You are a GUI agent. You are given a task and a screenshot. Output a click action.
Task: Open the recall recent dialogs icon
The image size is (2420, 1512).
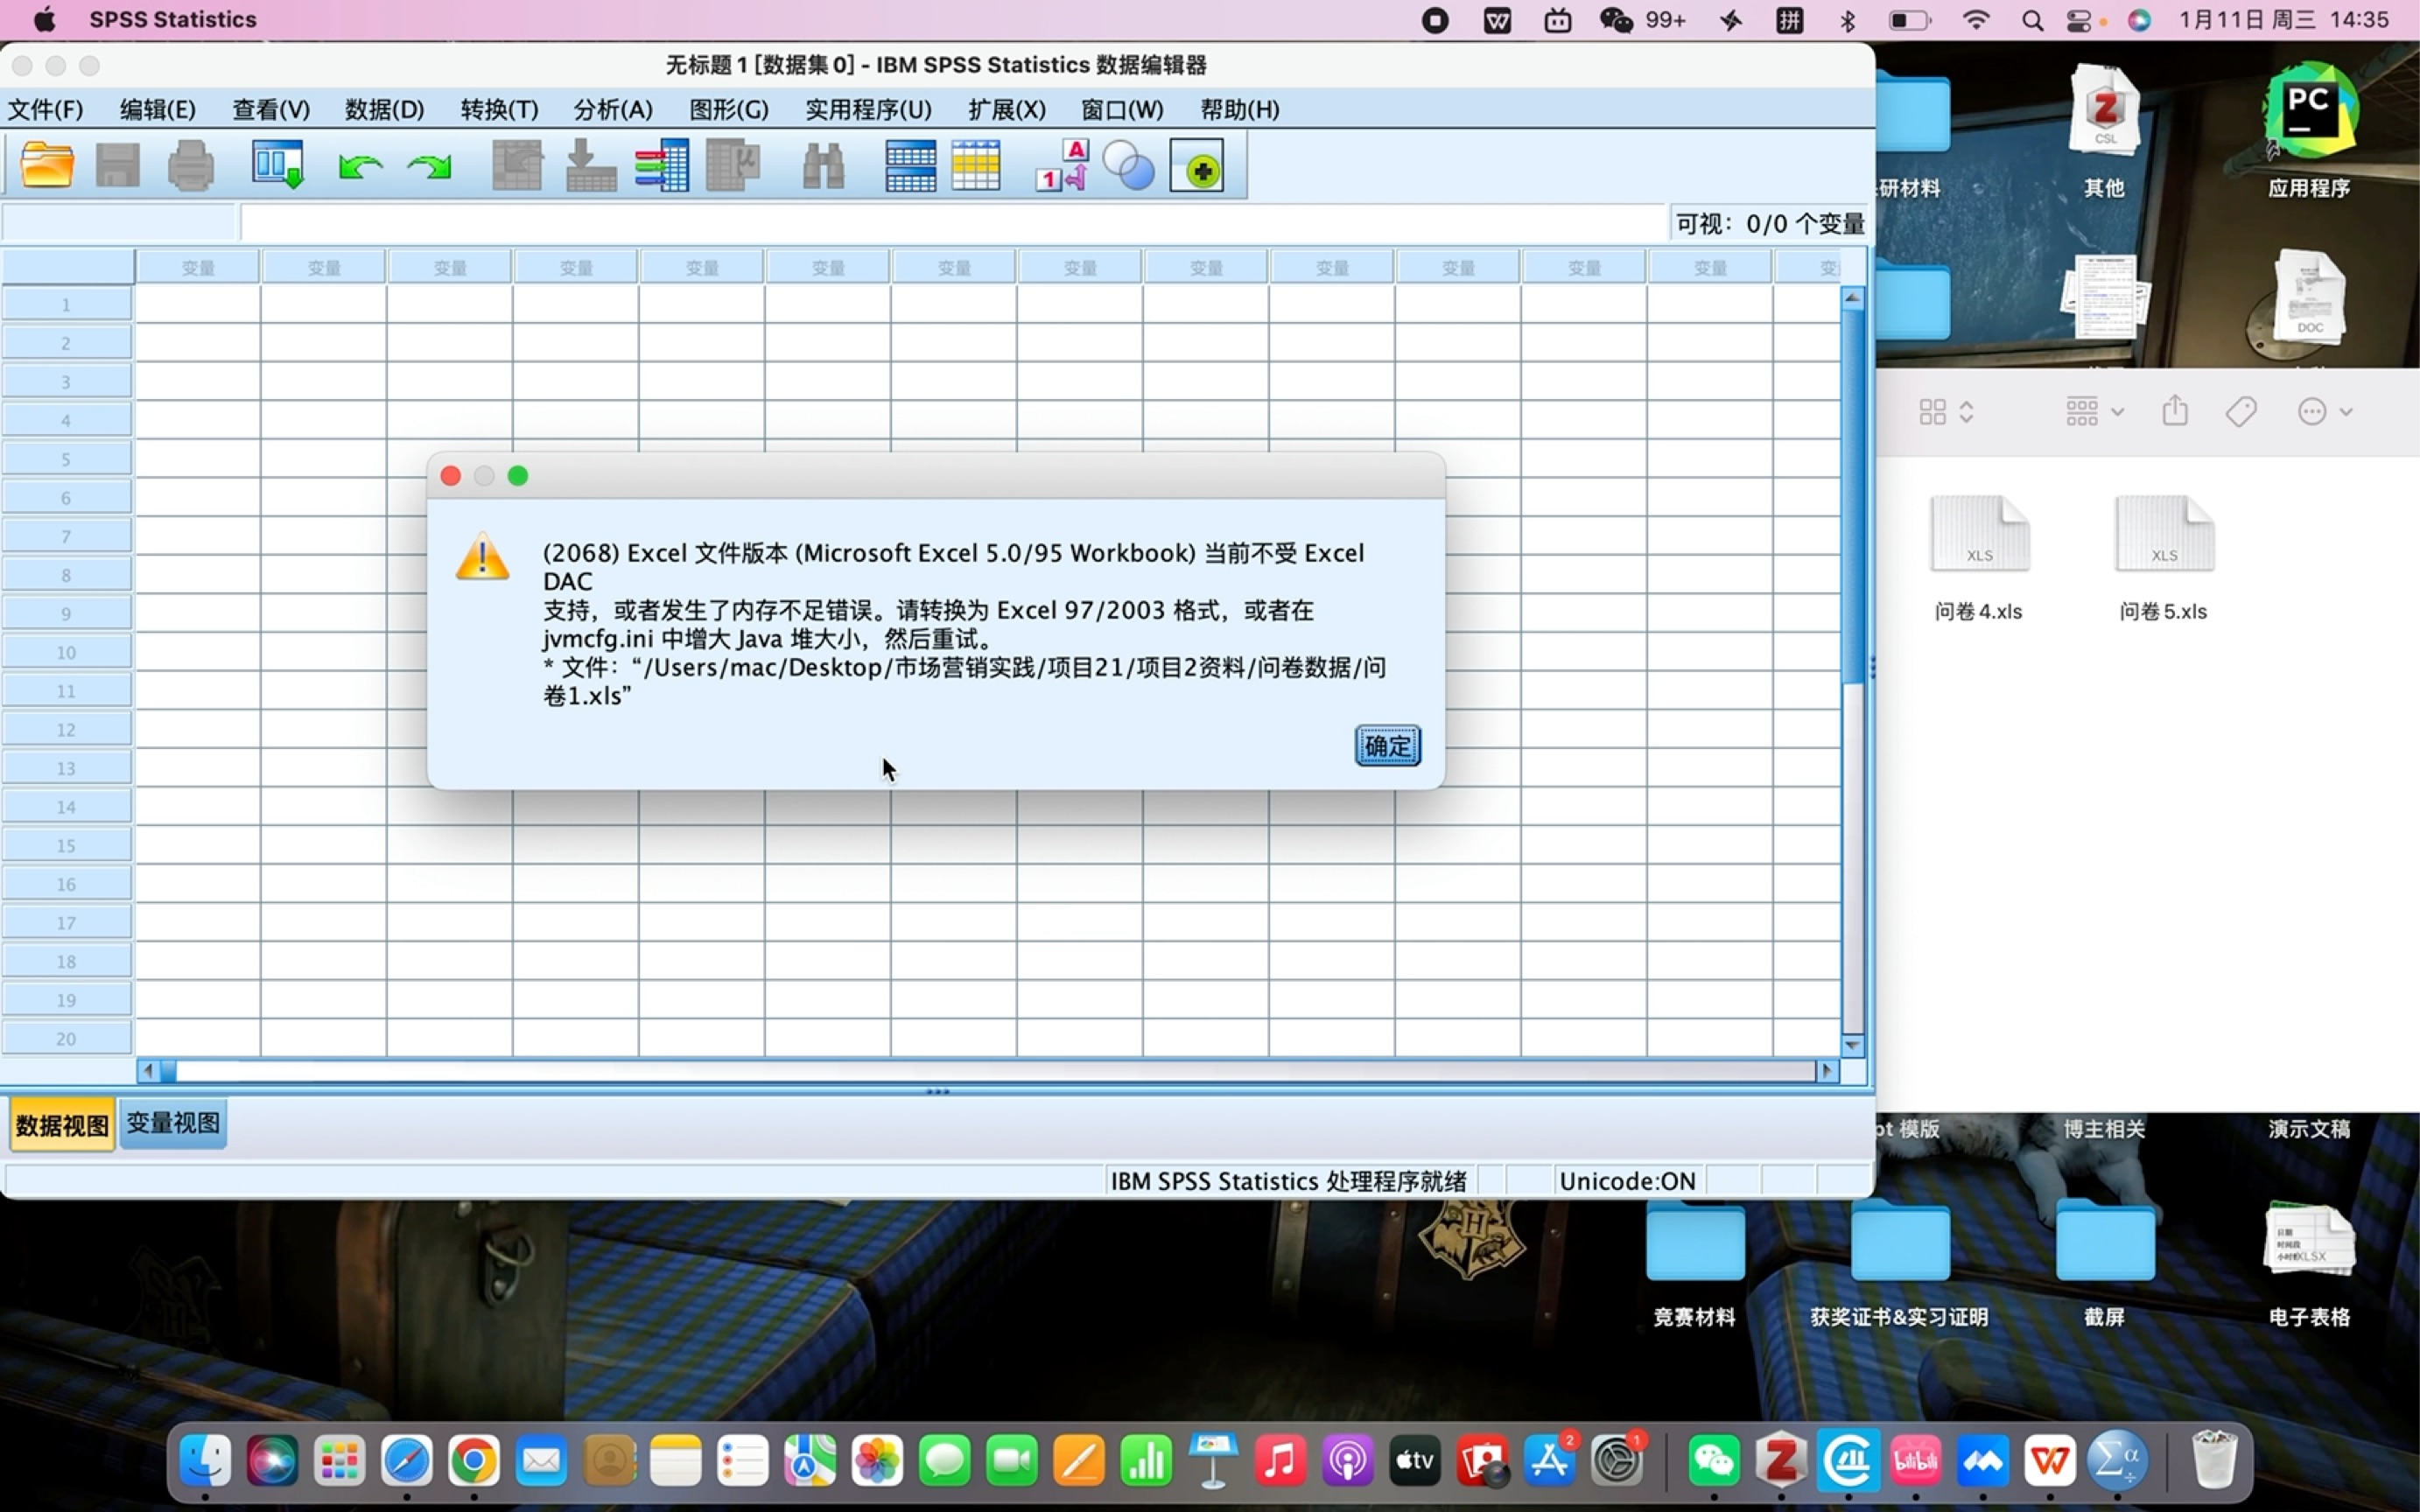click(x=277, y=165)
